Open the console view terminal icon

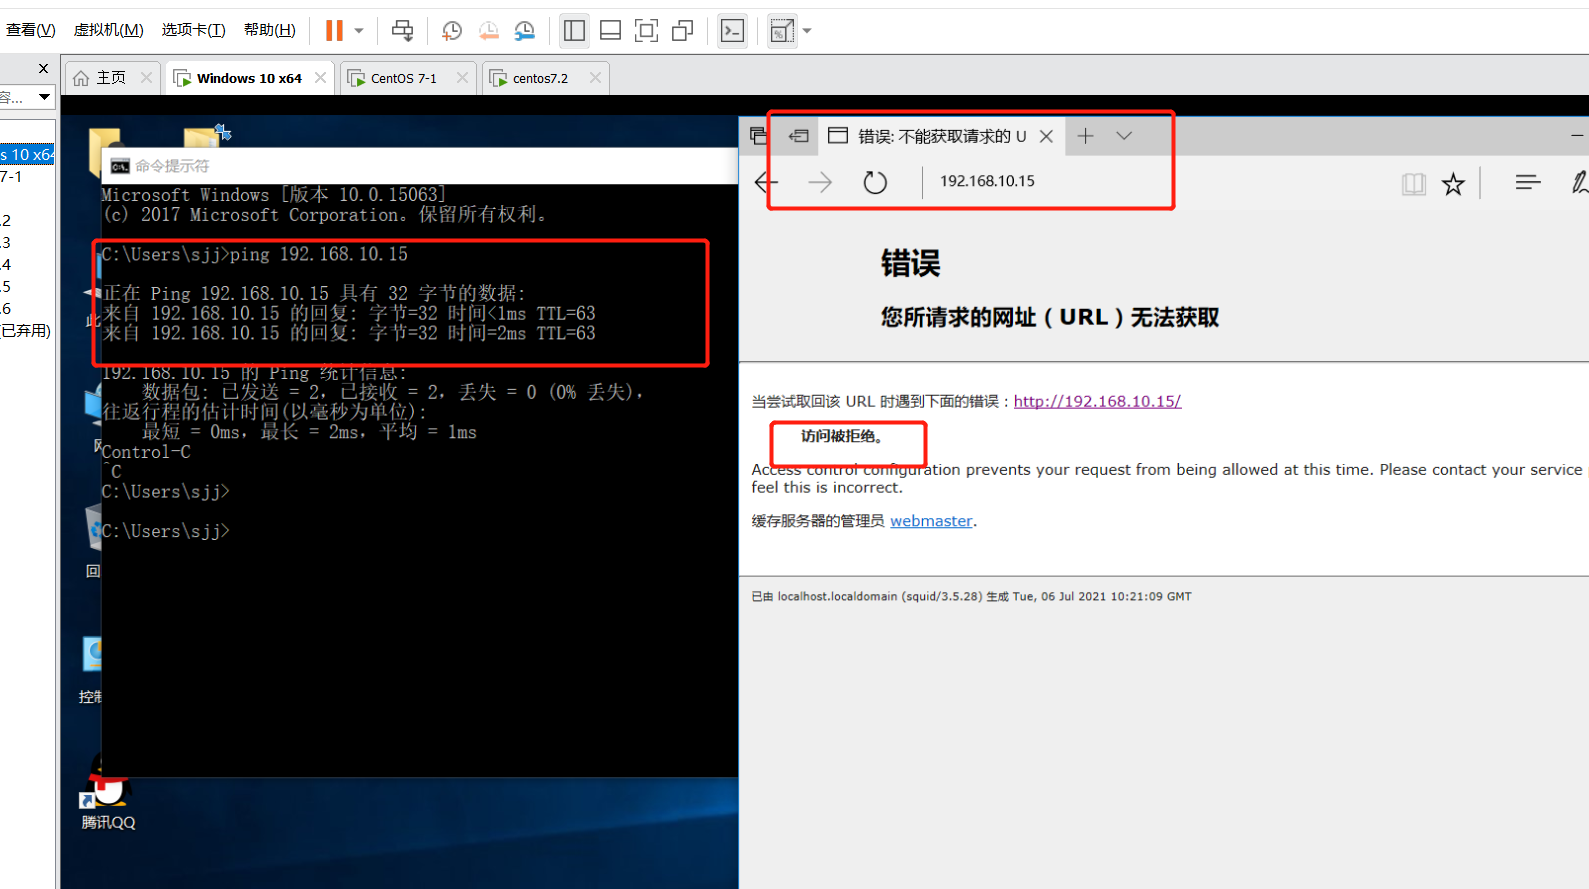point(732,31)
